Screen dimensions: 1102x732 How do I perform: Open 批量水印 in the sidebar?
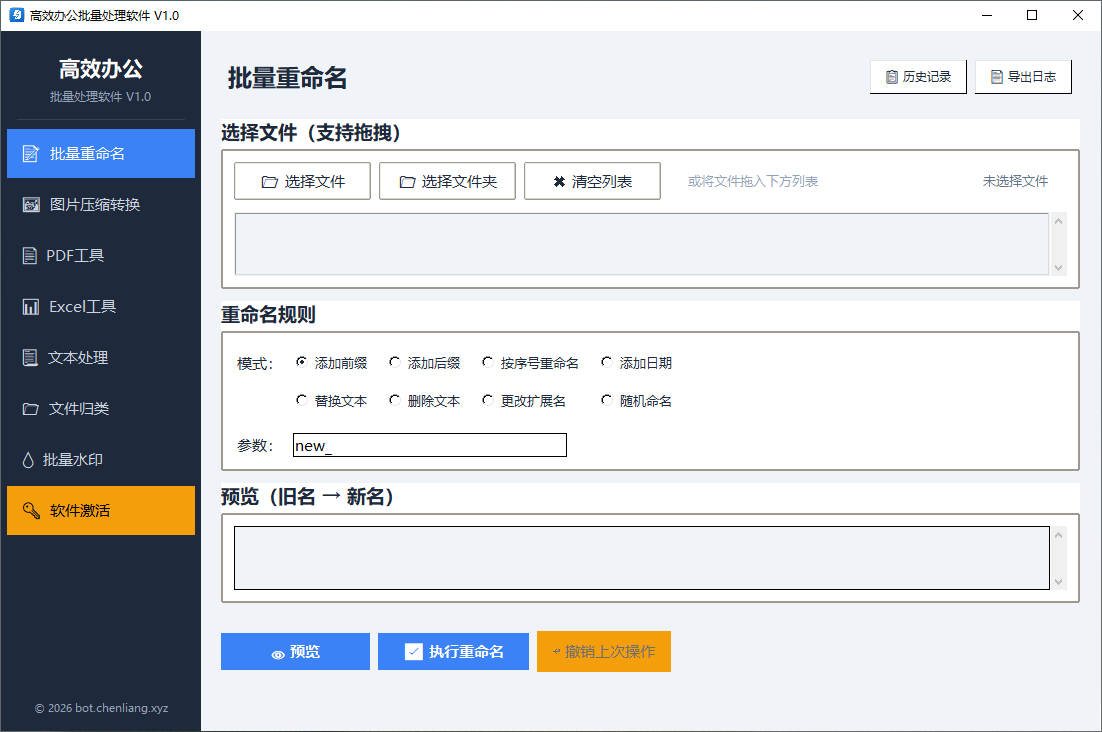pos(101,459)
